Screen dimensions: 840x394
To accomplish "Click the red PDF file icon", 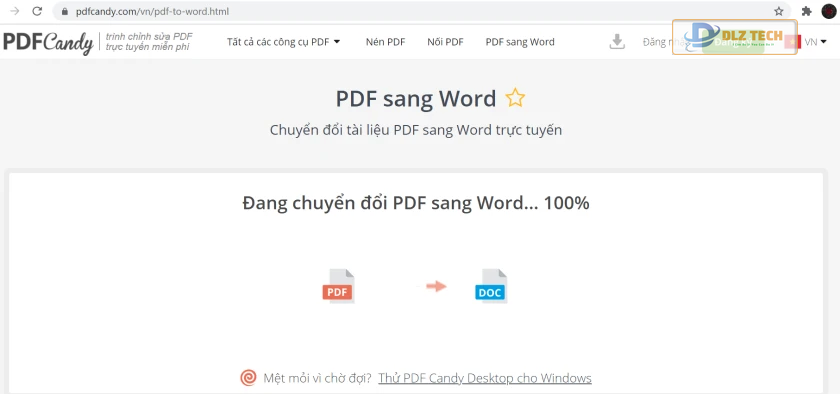I will point(338,286).
